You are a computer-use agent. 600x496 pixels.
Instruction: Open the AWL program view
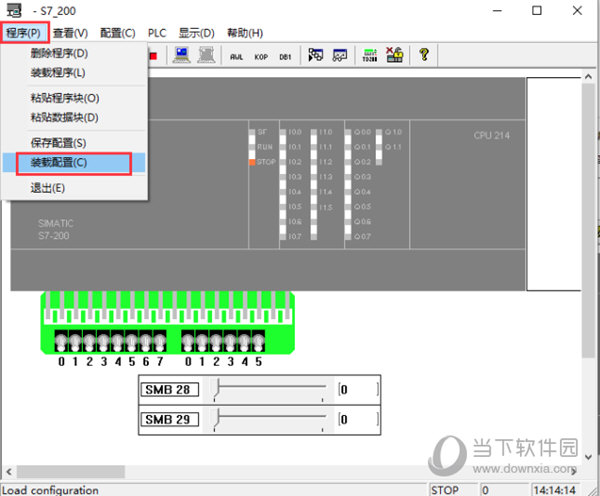tap(236, 57)
